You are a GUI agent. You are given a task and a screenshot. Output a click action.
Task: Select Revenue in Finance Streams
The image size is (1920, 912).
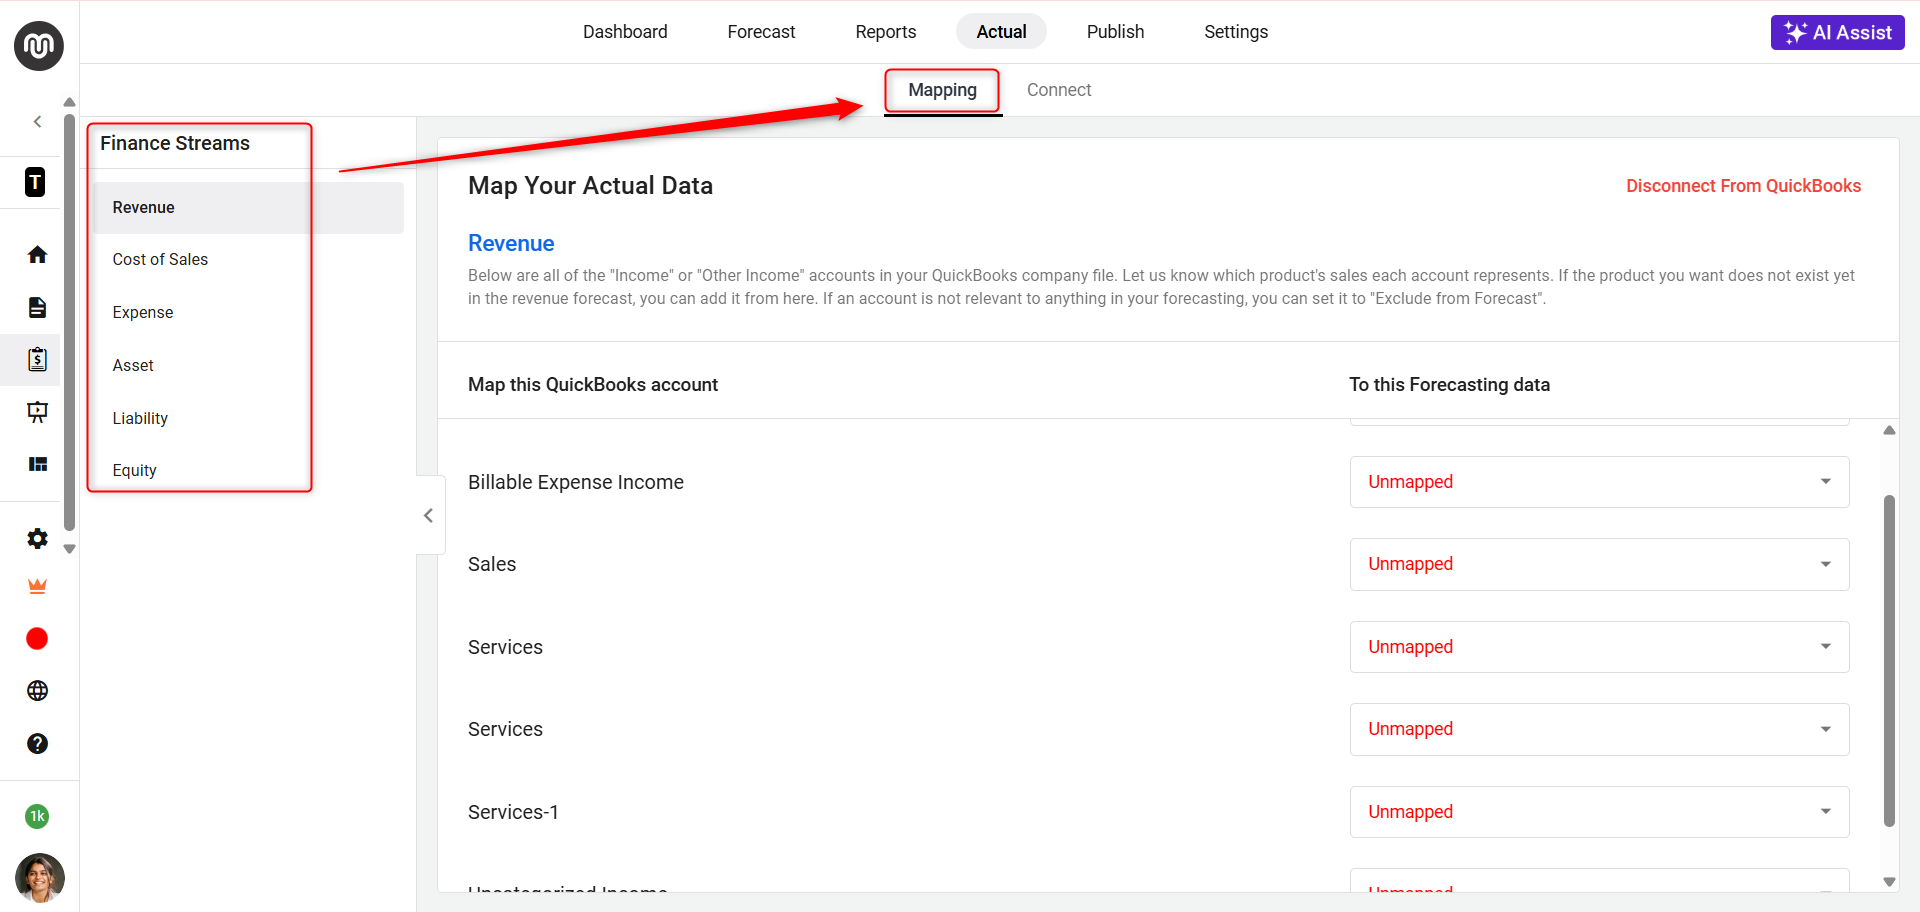pos(248,208)
